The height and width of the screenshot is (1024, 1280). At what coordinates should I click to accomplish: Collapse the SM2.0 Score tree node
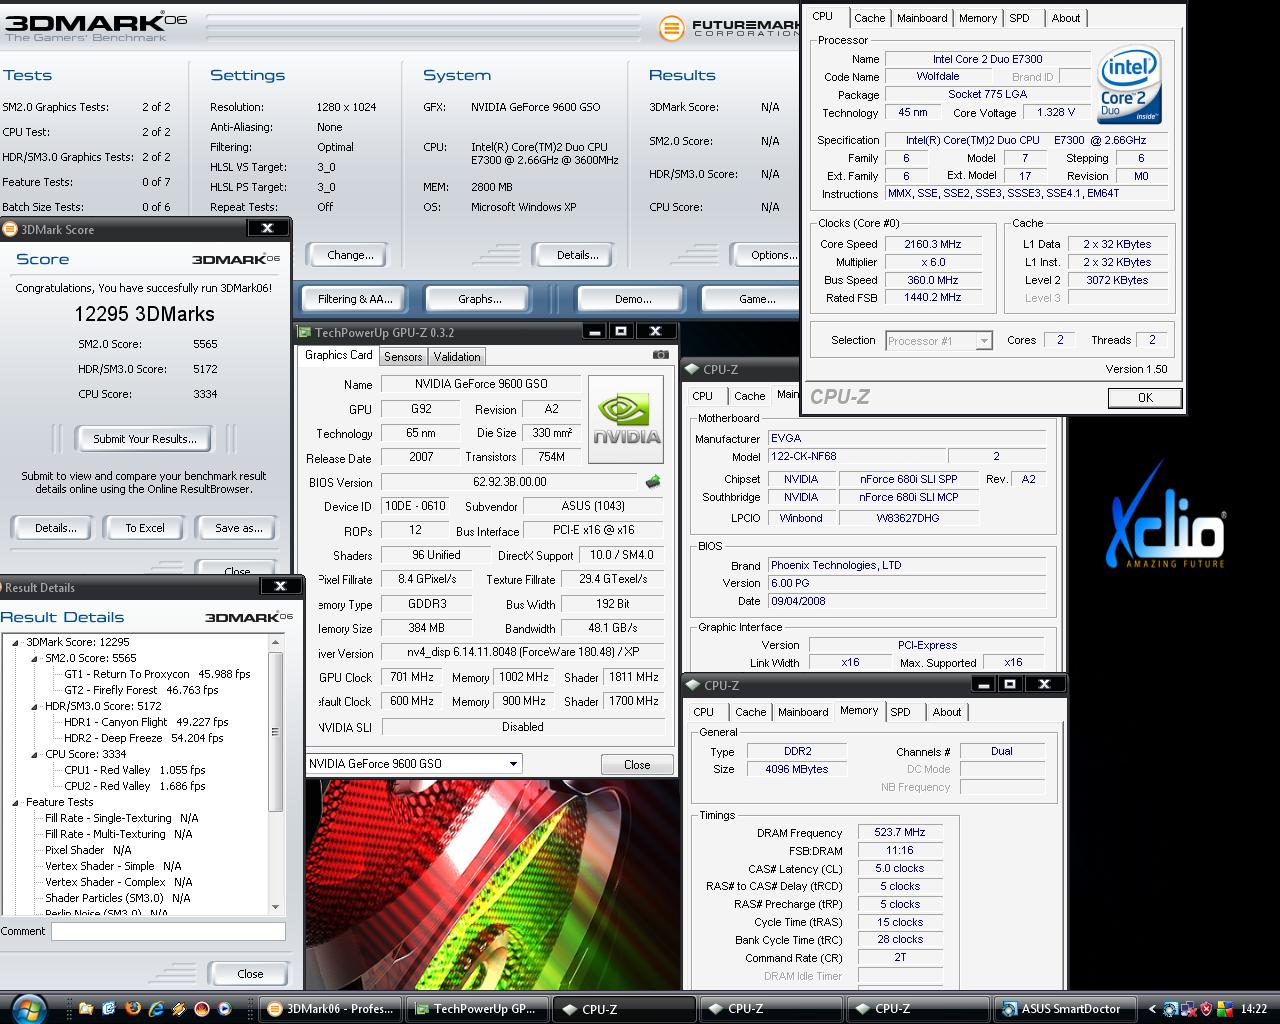(x=35, y=658)
